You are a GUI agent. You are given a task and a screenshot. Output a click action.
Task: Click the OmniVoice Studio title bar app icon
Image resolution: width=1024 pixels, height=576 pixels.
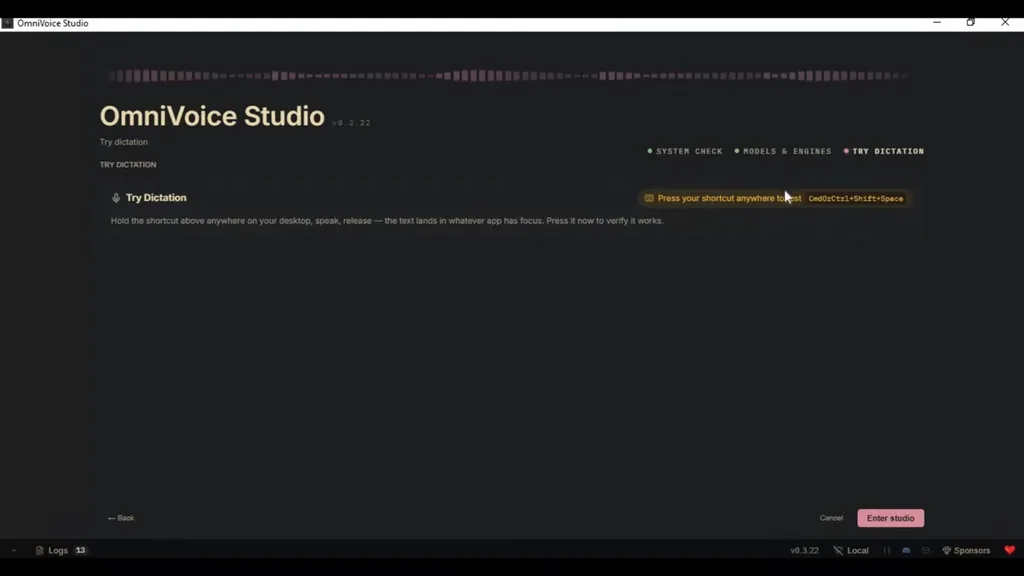7,23
